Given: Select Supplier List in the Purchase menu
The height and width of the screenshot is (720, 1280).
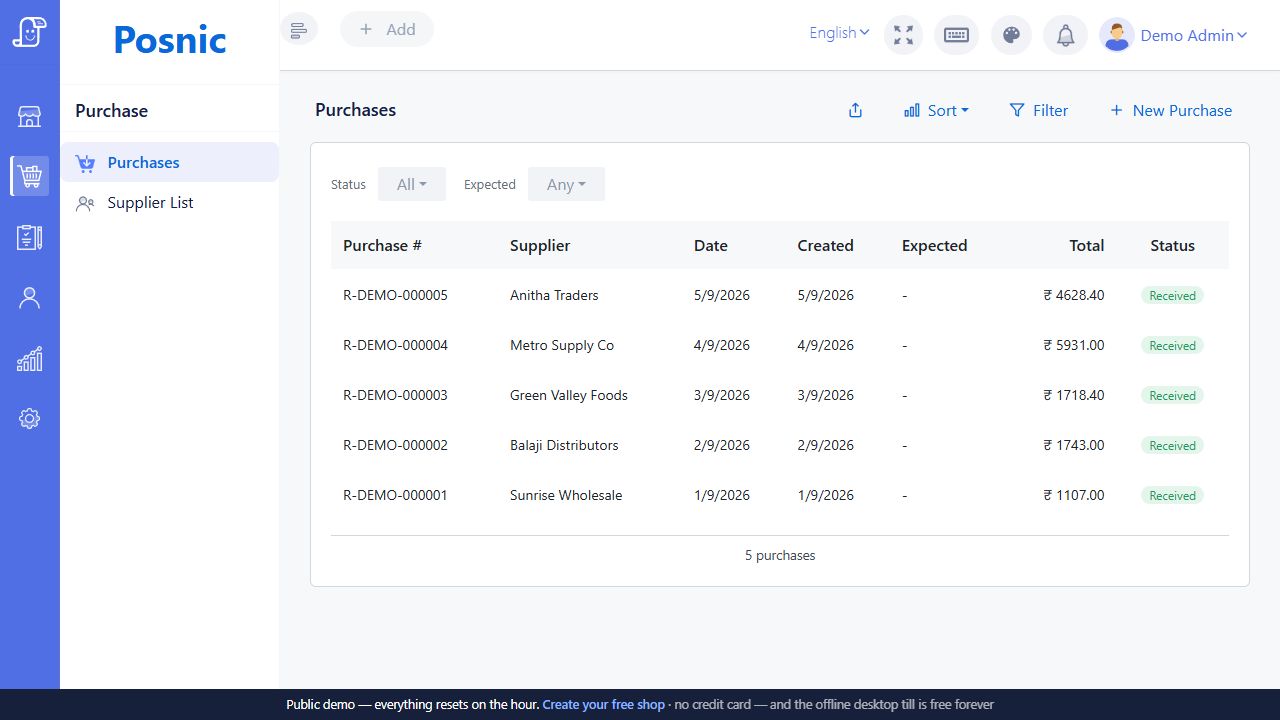Looking at the screenshot, I should (170, 202).
